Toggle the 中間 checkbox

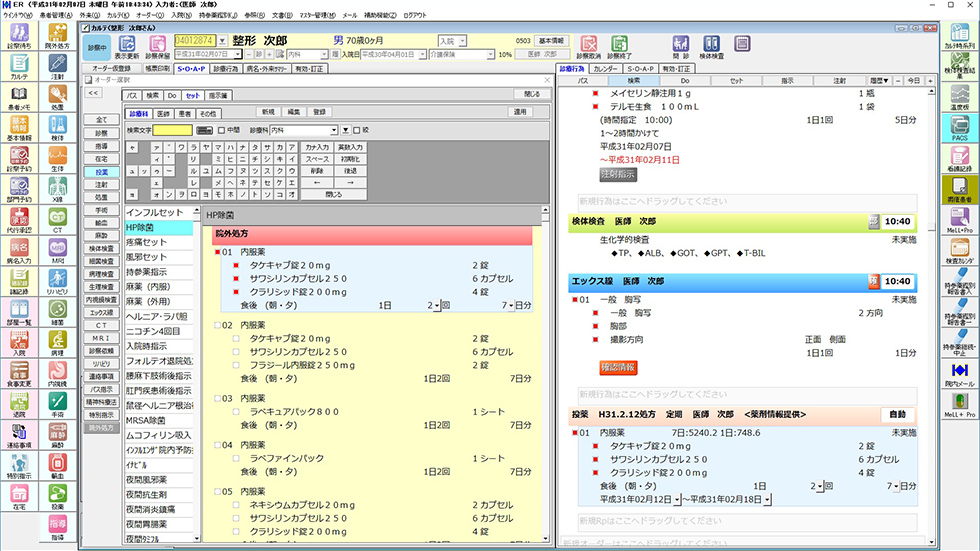coord(221,131)
